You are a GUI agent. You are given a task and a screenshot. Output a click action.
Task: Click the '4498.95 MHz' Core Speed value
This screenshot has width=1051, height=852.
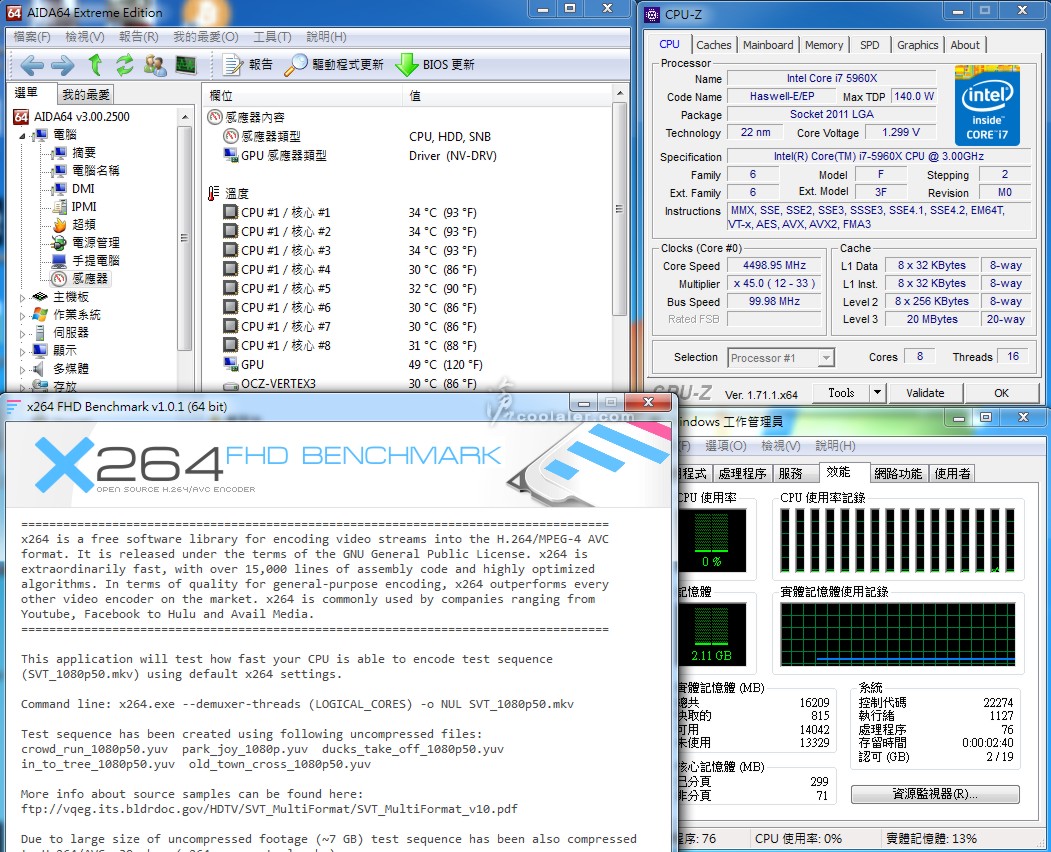(774, 265)
